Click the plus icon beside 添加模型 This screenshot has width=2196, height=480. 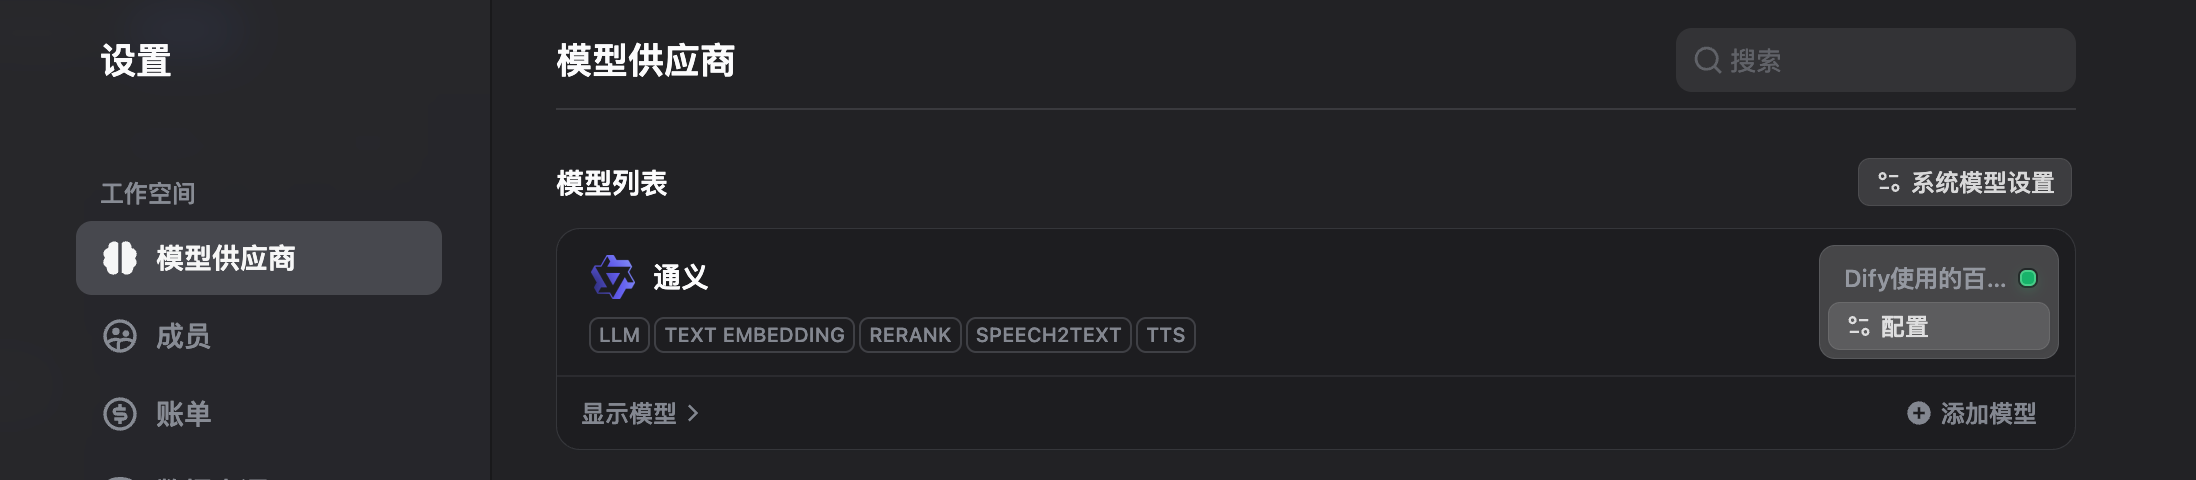pyautogui.click(x=1918, y=413)
